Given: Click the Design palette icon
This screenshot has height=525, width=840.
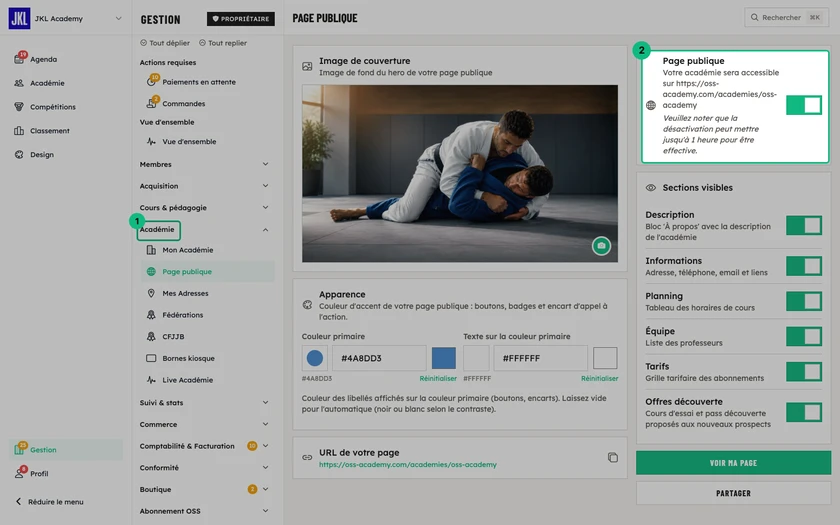Looking at the screenshot, I should pos(19,154).
